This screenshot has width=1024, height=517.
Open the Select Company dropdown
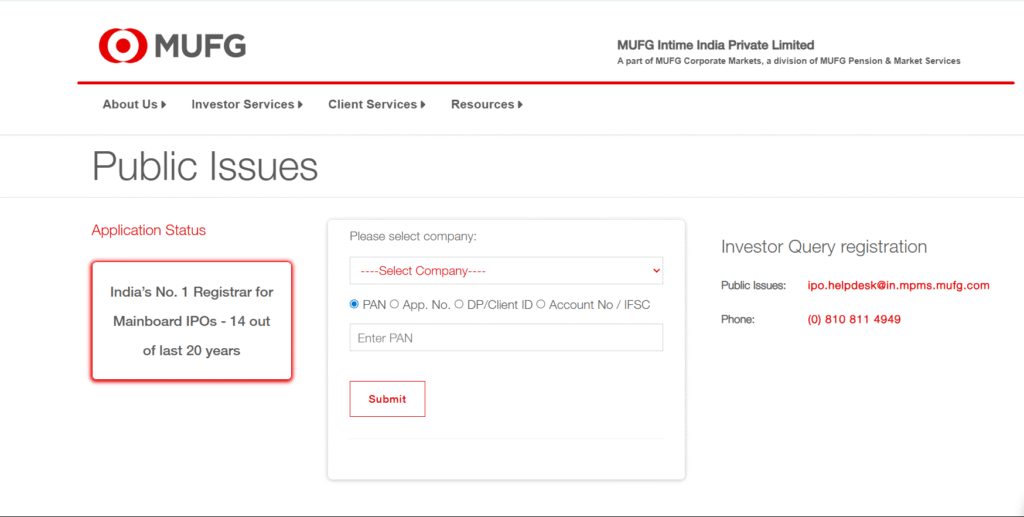[x=505, y=271]
